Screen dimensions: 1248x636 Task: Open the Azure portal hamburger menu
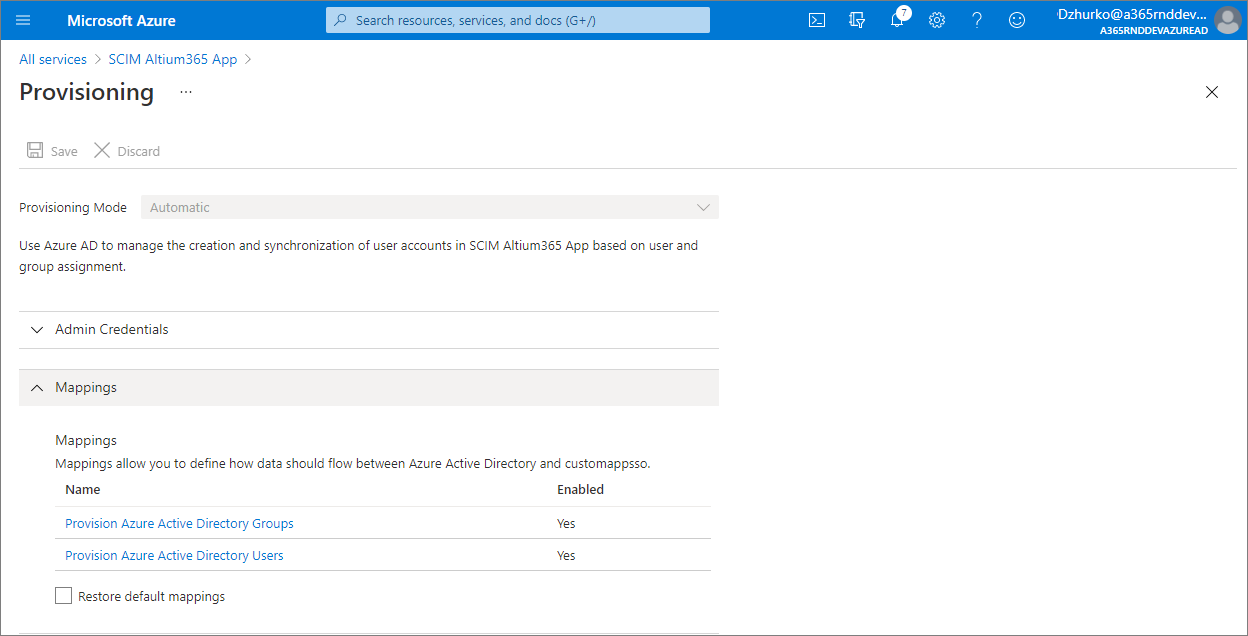click(x=23, y=20)
